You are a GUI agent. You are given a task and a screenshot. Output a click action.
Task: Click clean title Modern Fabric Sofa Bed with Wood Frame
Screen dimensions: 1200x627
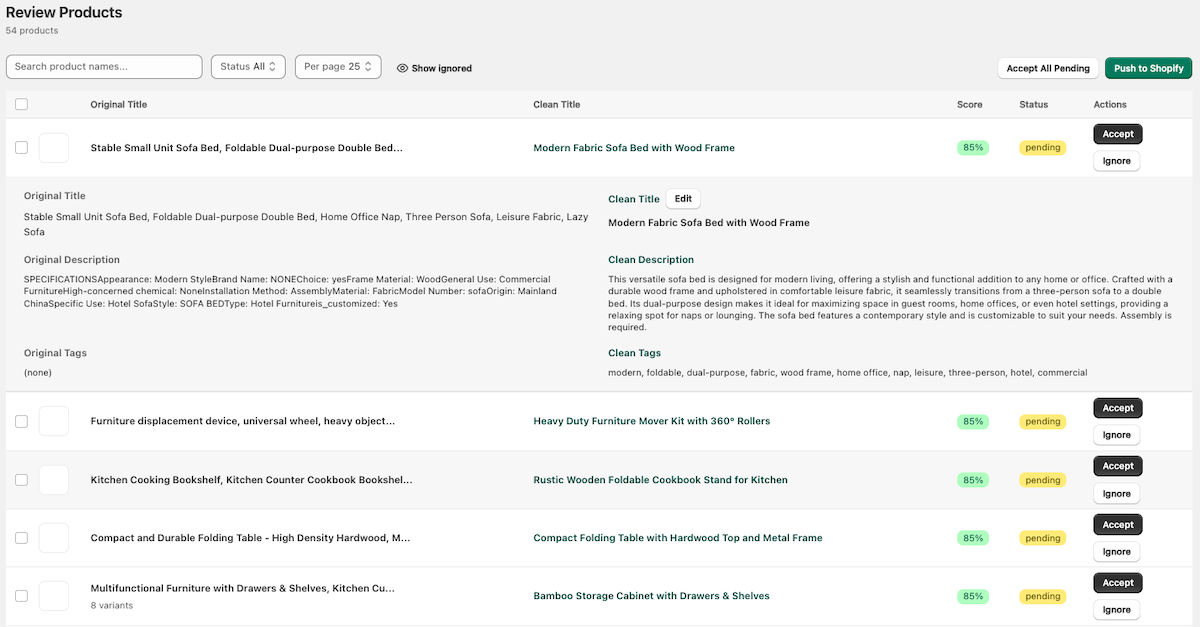tap(634, 148)
